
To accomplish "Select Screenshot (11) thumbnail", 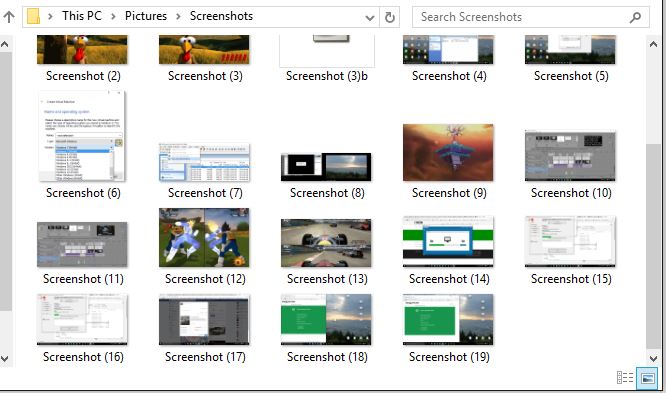I will tap(82, 244).
